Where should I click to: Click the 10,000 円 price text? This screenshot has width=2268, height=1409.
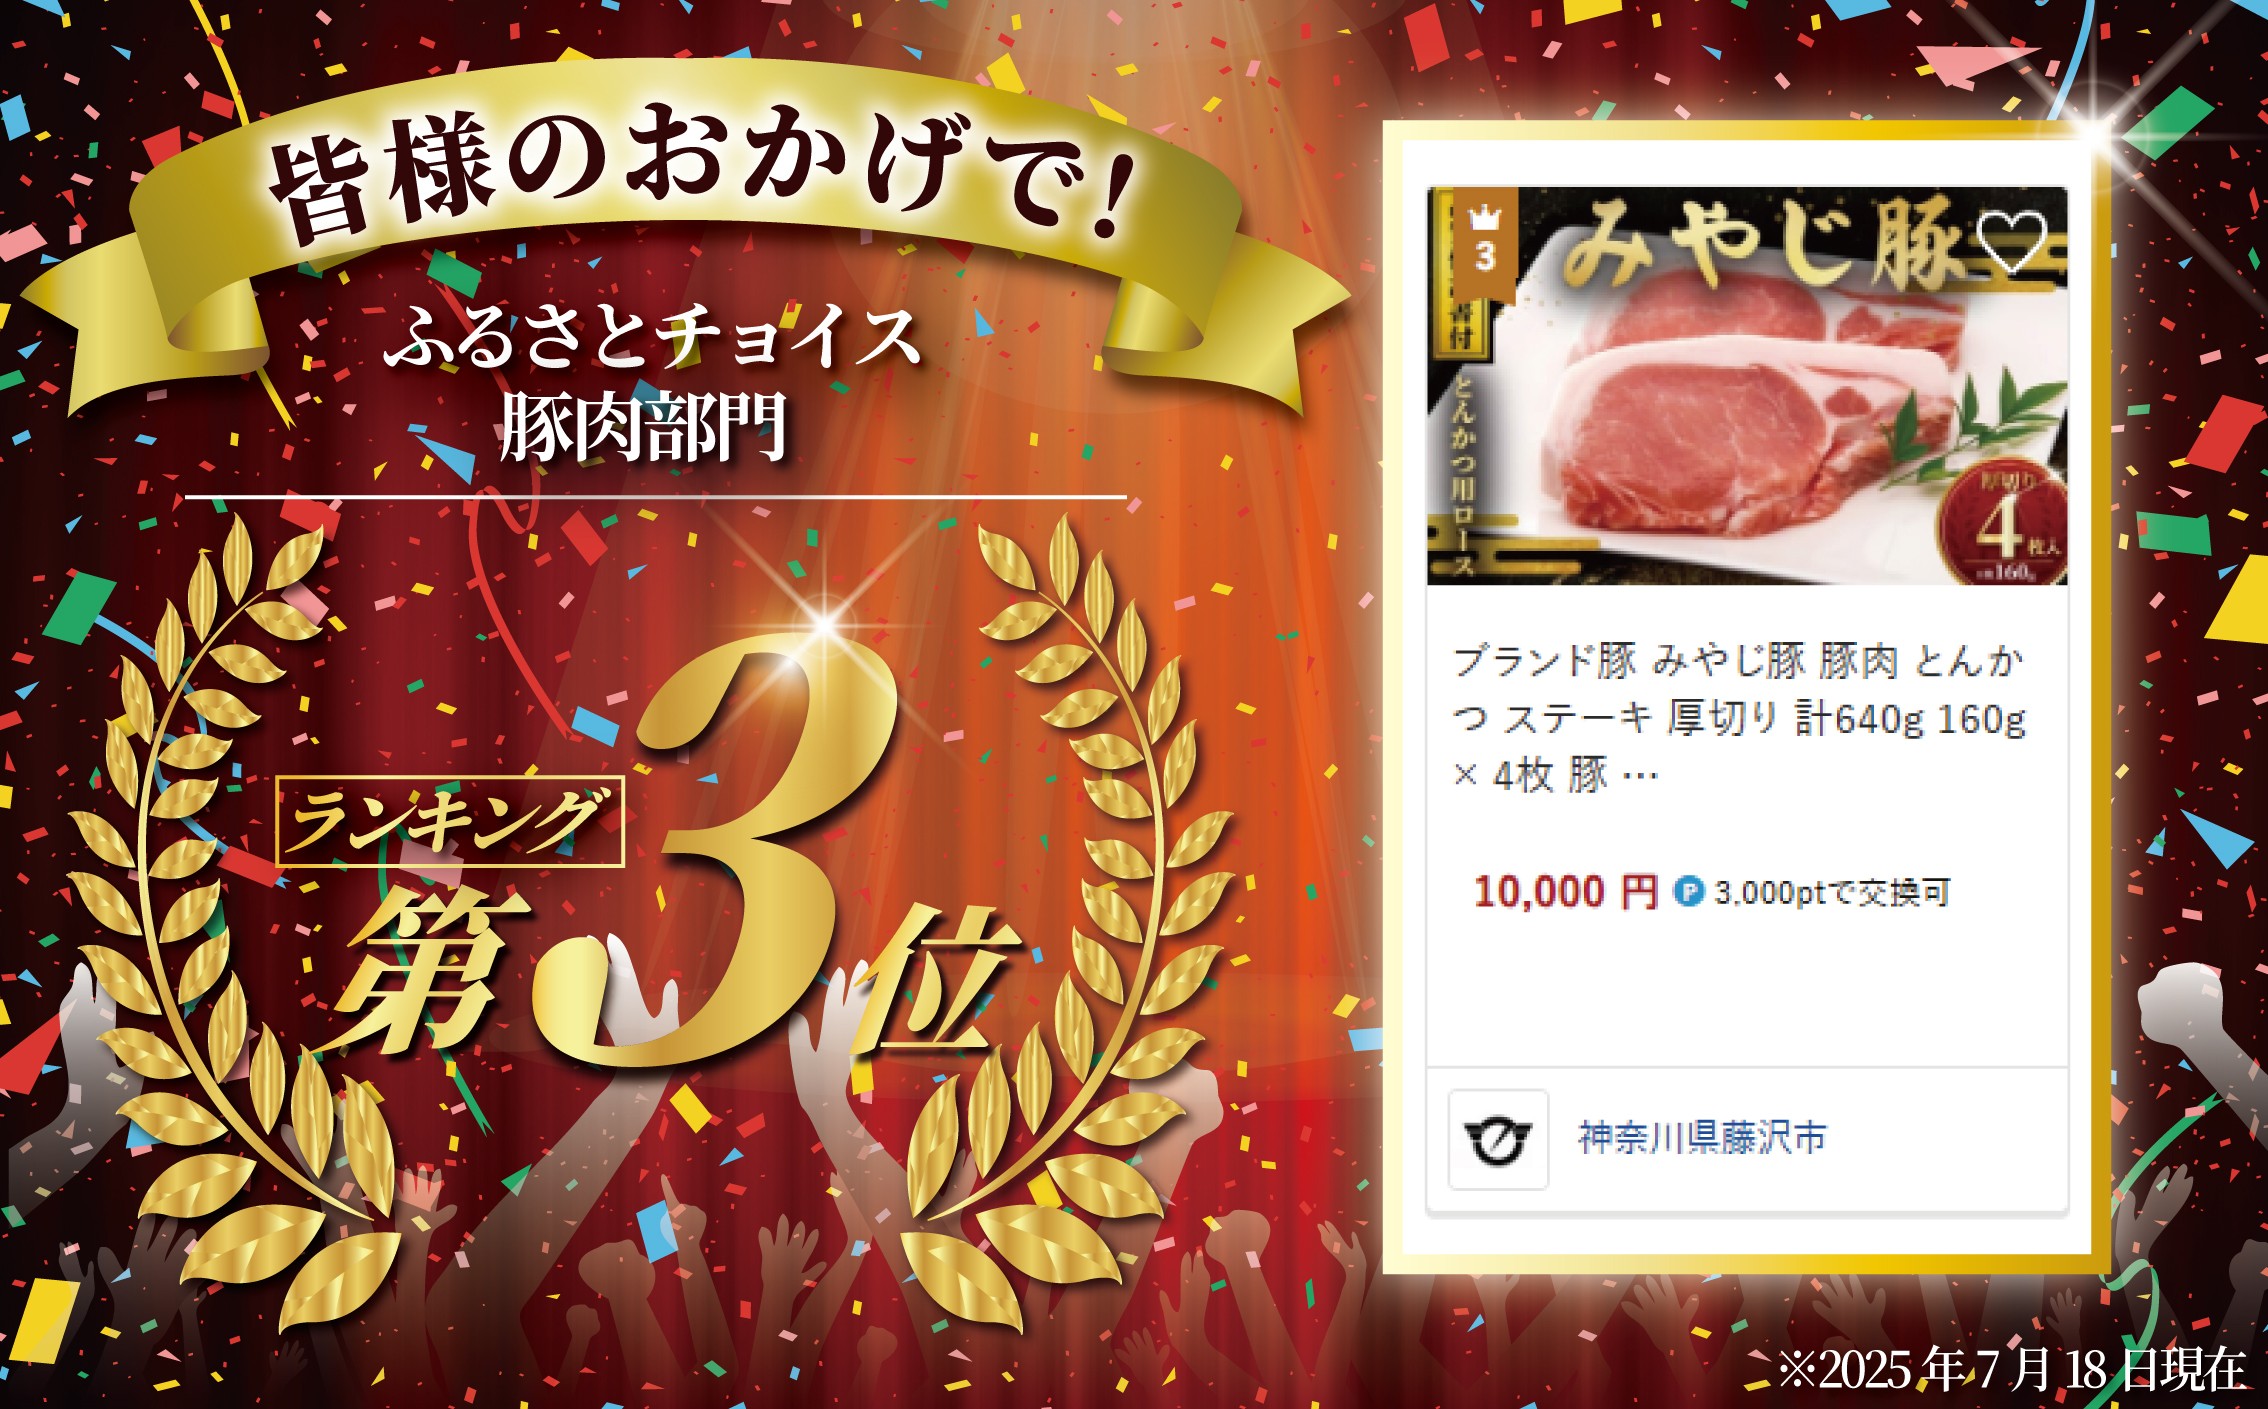1565,891
